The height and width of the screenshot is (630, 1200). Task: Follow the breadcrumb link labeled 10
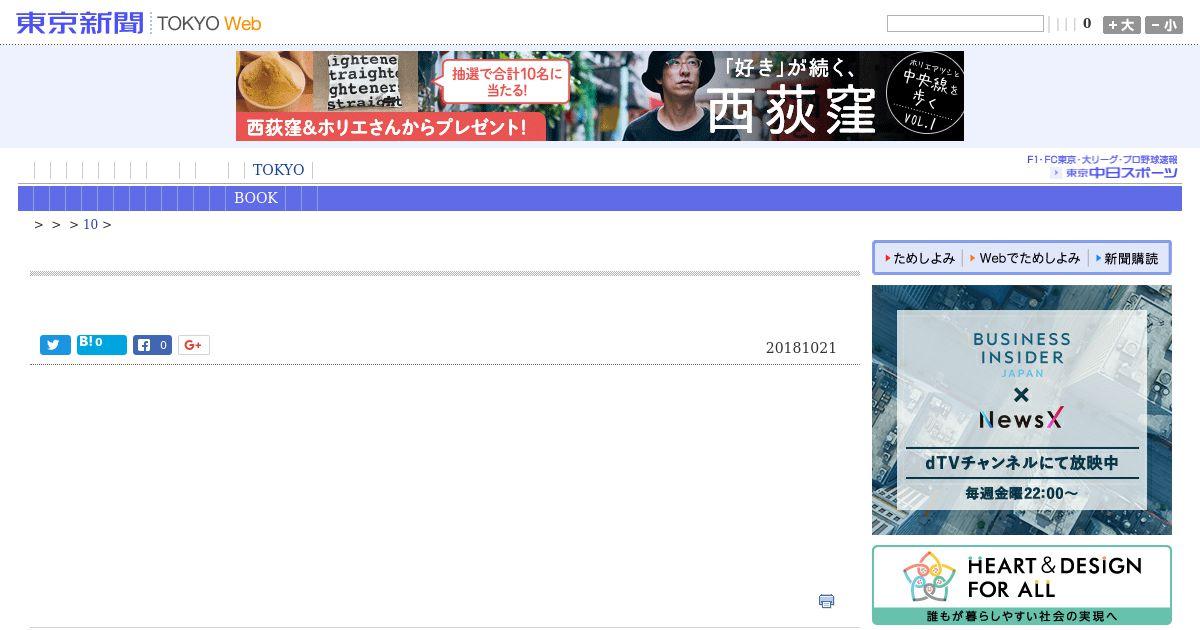pyautogui.click(x=90, y=224)
